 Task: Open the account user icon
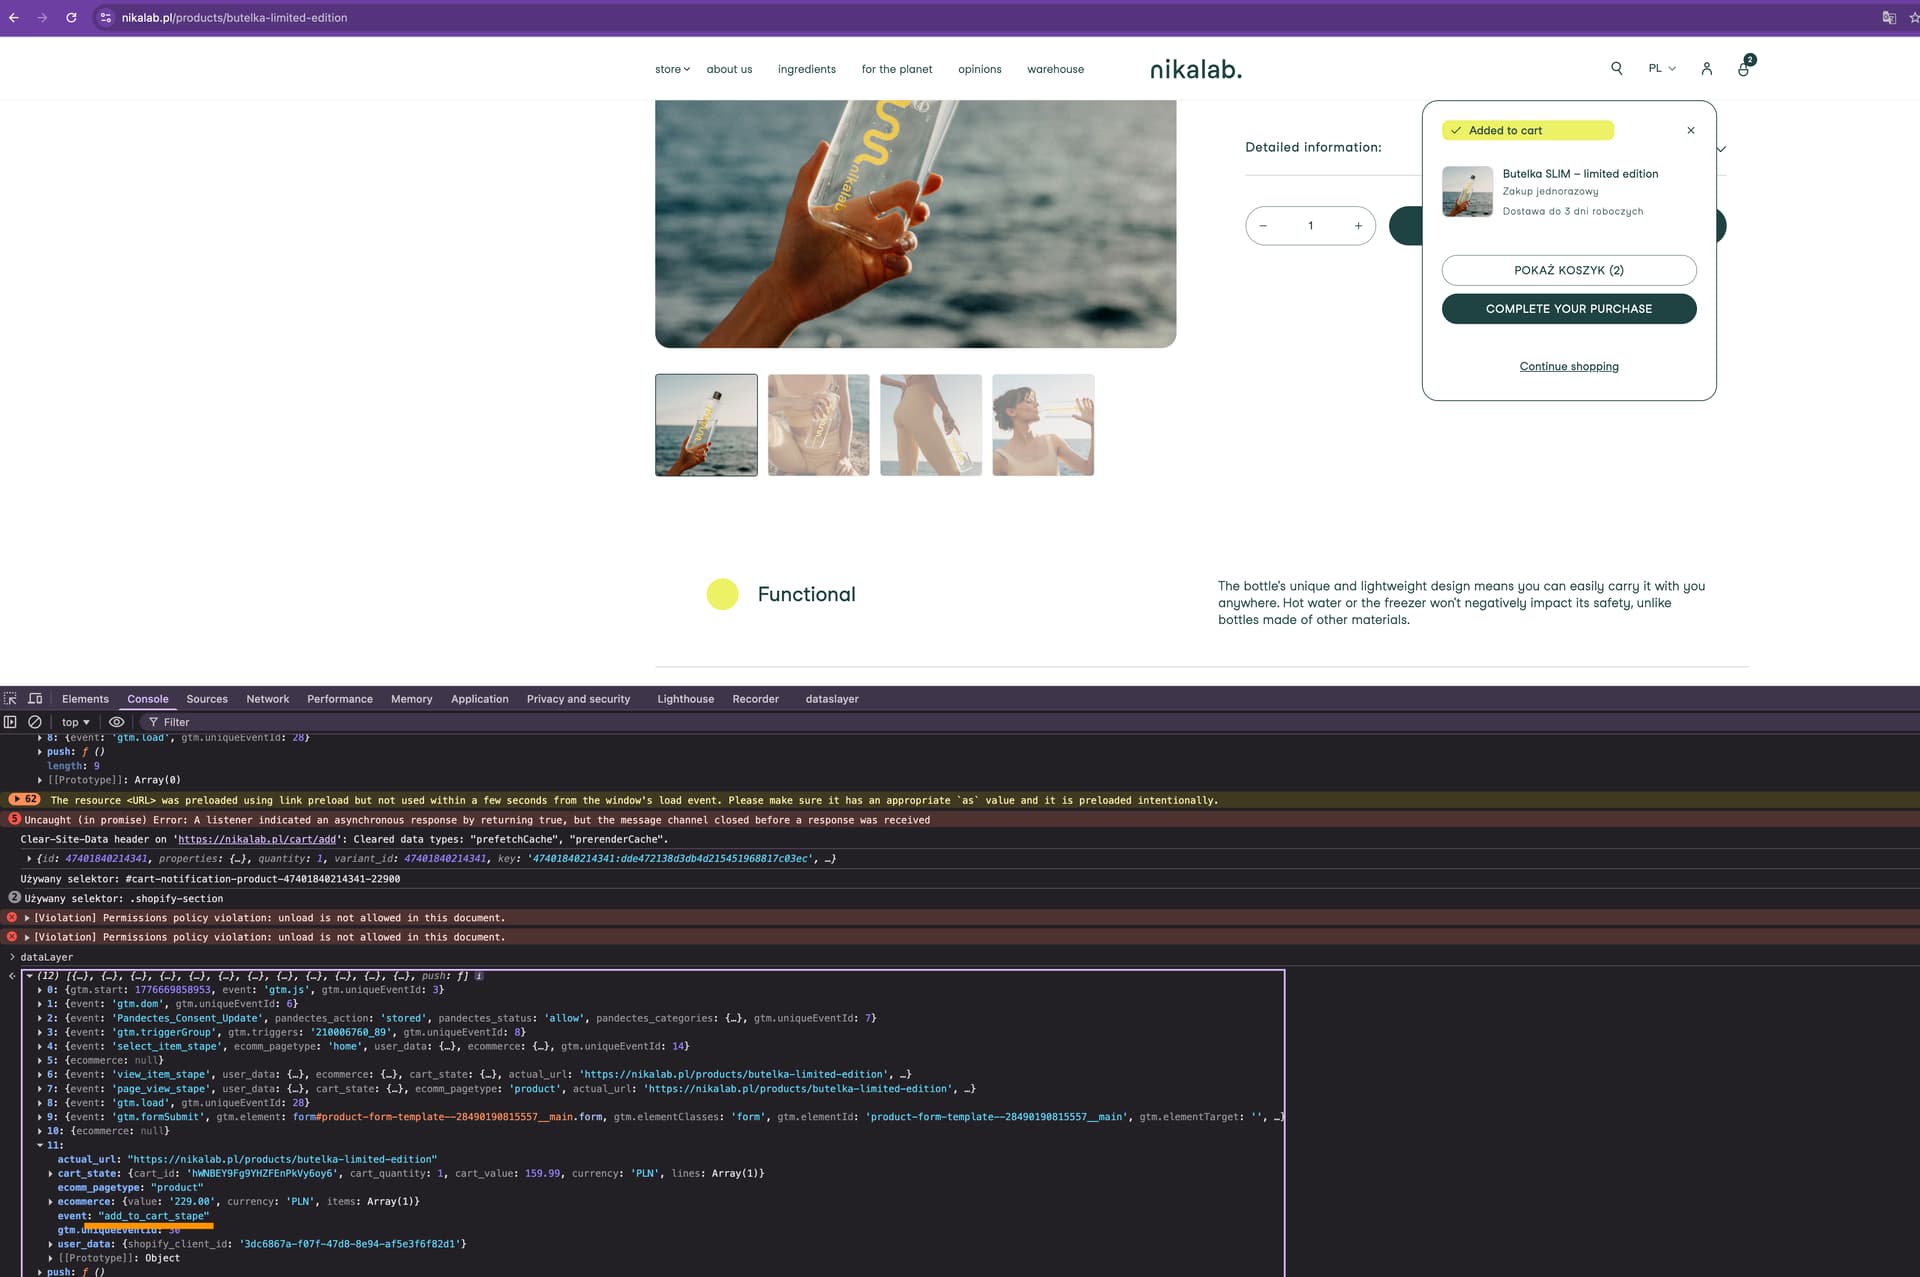[1706, 68]
